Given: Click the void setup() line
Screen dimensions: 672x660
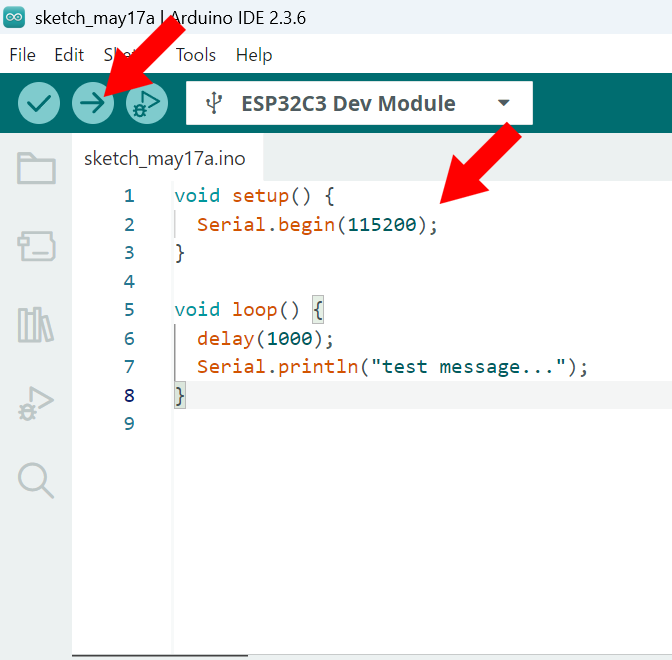Looking at the screenshot, I should 254,196.
